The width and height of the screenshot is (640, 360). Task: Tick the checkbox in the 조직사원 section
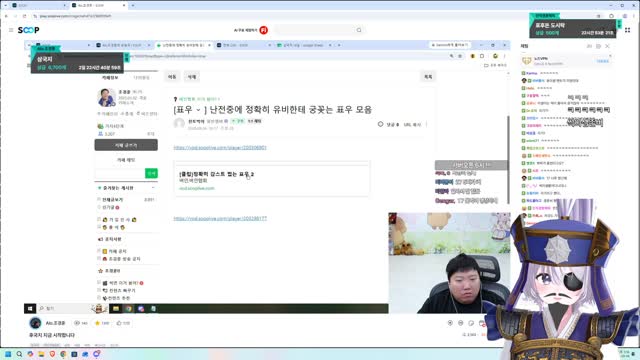pyautogui.click(x=99, y=251)
